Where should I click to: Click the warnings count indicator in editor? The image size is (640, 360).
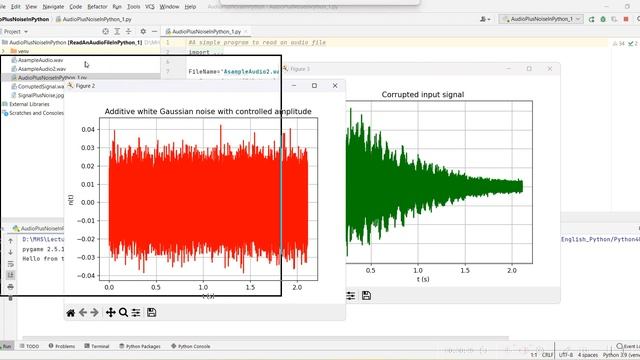(x=619, y=43)
